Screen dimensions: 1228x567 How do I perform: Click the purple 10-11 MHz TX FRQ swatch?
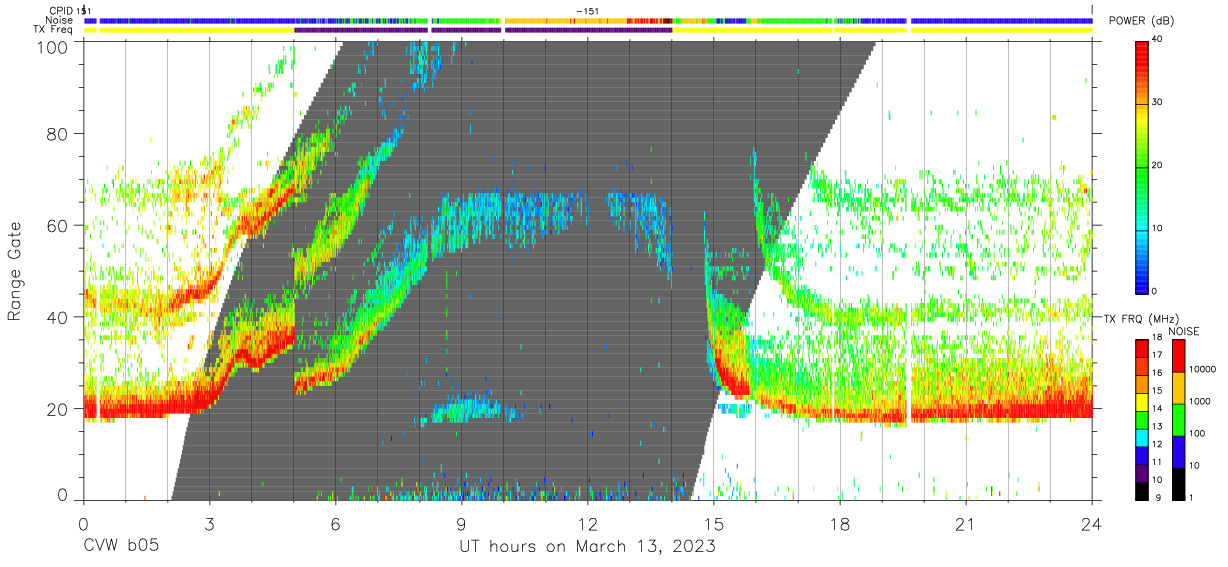pyautogui.click(x=1143, y=471)
